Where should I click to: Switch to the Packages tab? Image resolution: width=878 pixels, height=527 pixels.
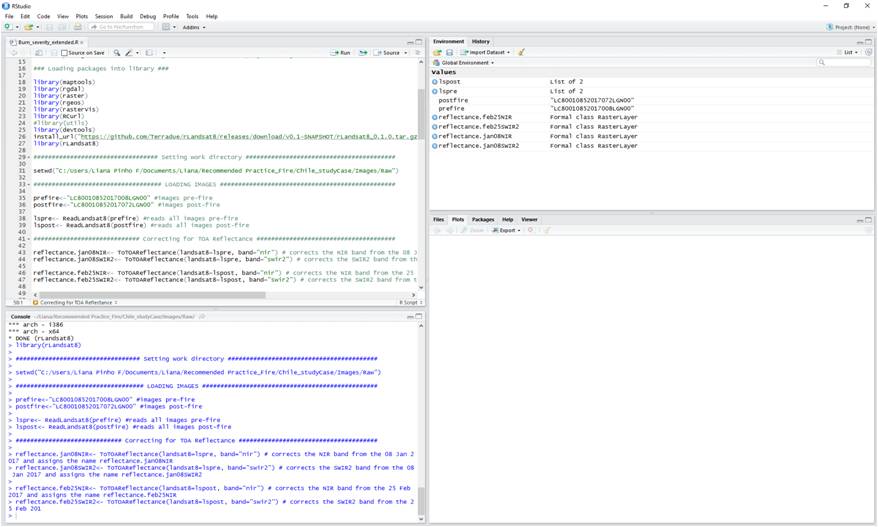[x=483, y=219]
